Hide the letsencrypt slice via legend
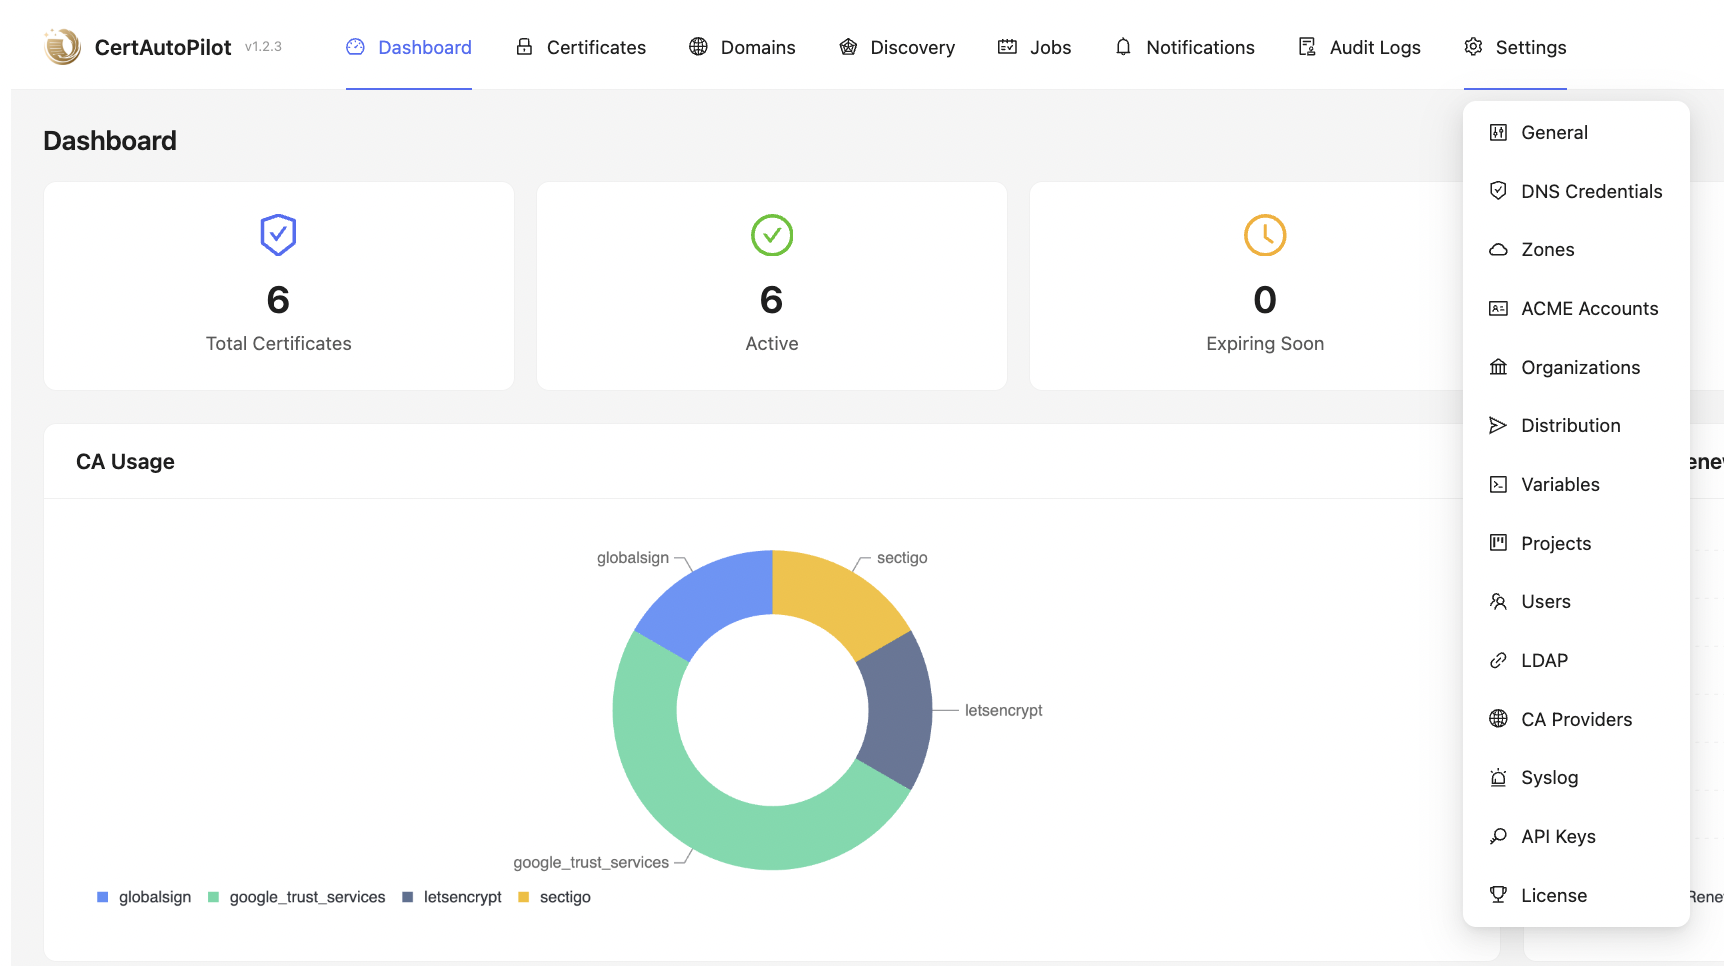The width and height of the screenshot is (1724, 966). (x=452, y=897)
